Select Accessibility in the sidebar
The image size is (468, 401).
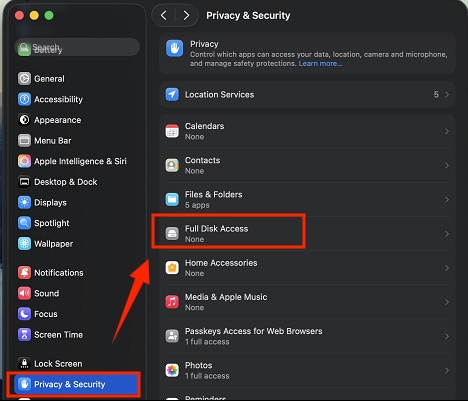pos(76,99)
